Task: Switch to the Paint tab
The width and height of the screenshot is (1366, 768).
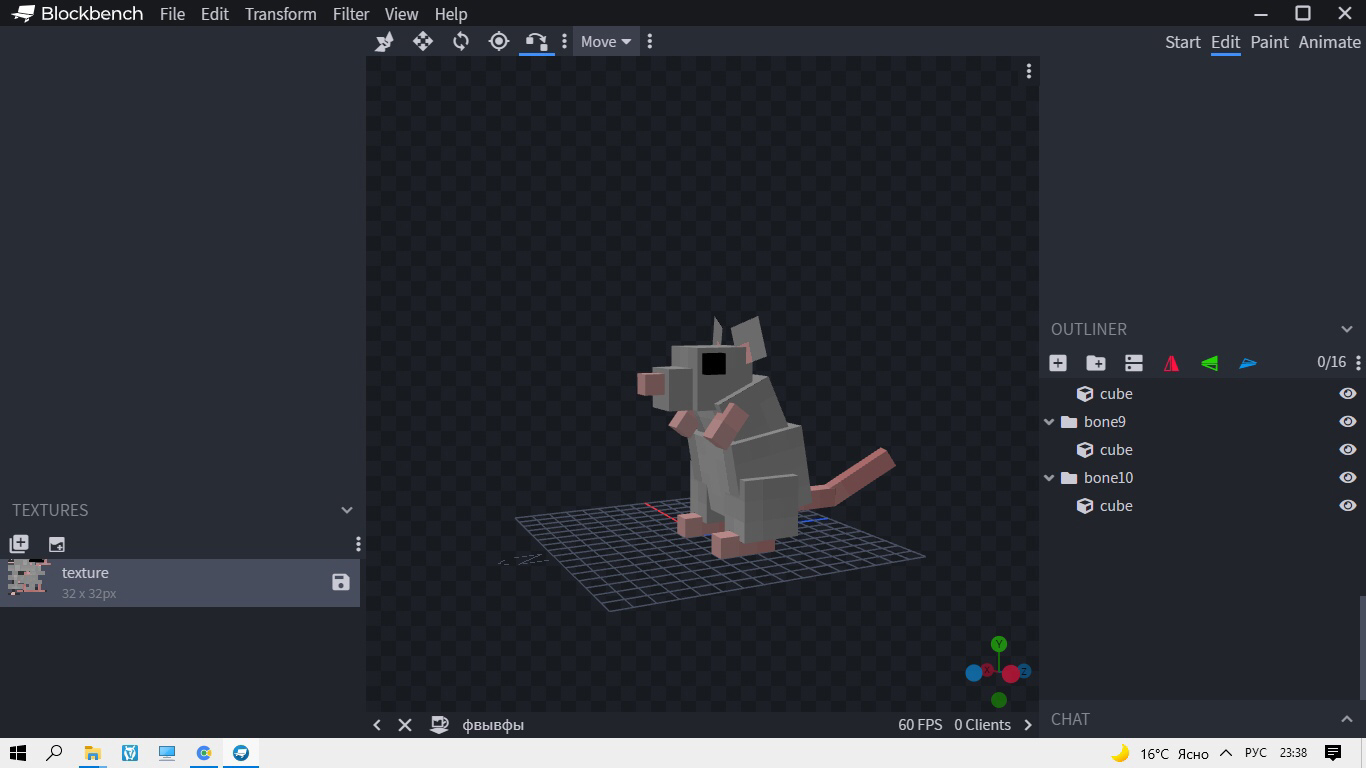Action: (x=1269, y=42)
